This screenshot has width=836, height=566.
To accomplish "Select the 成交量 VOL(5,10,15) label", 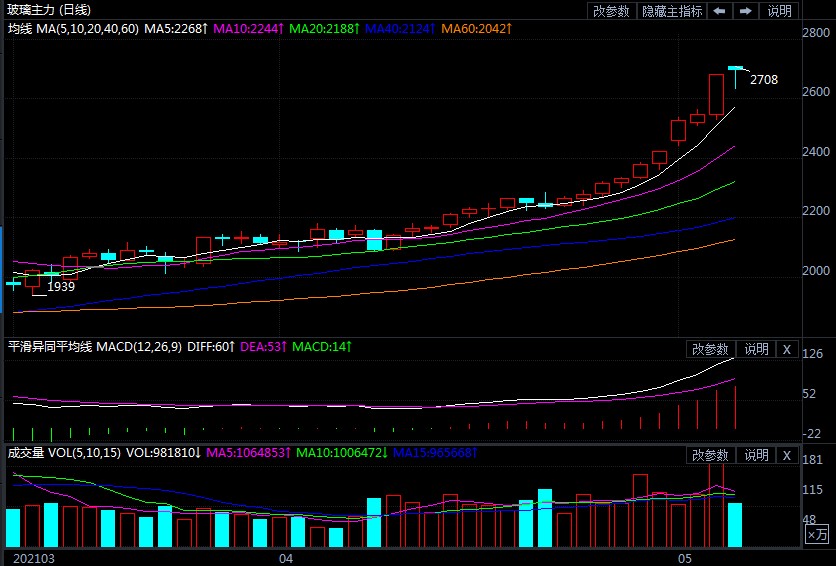I will pos(64,453).
